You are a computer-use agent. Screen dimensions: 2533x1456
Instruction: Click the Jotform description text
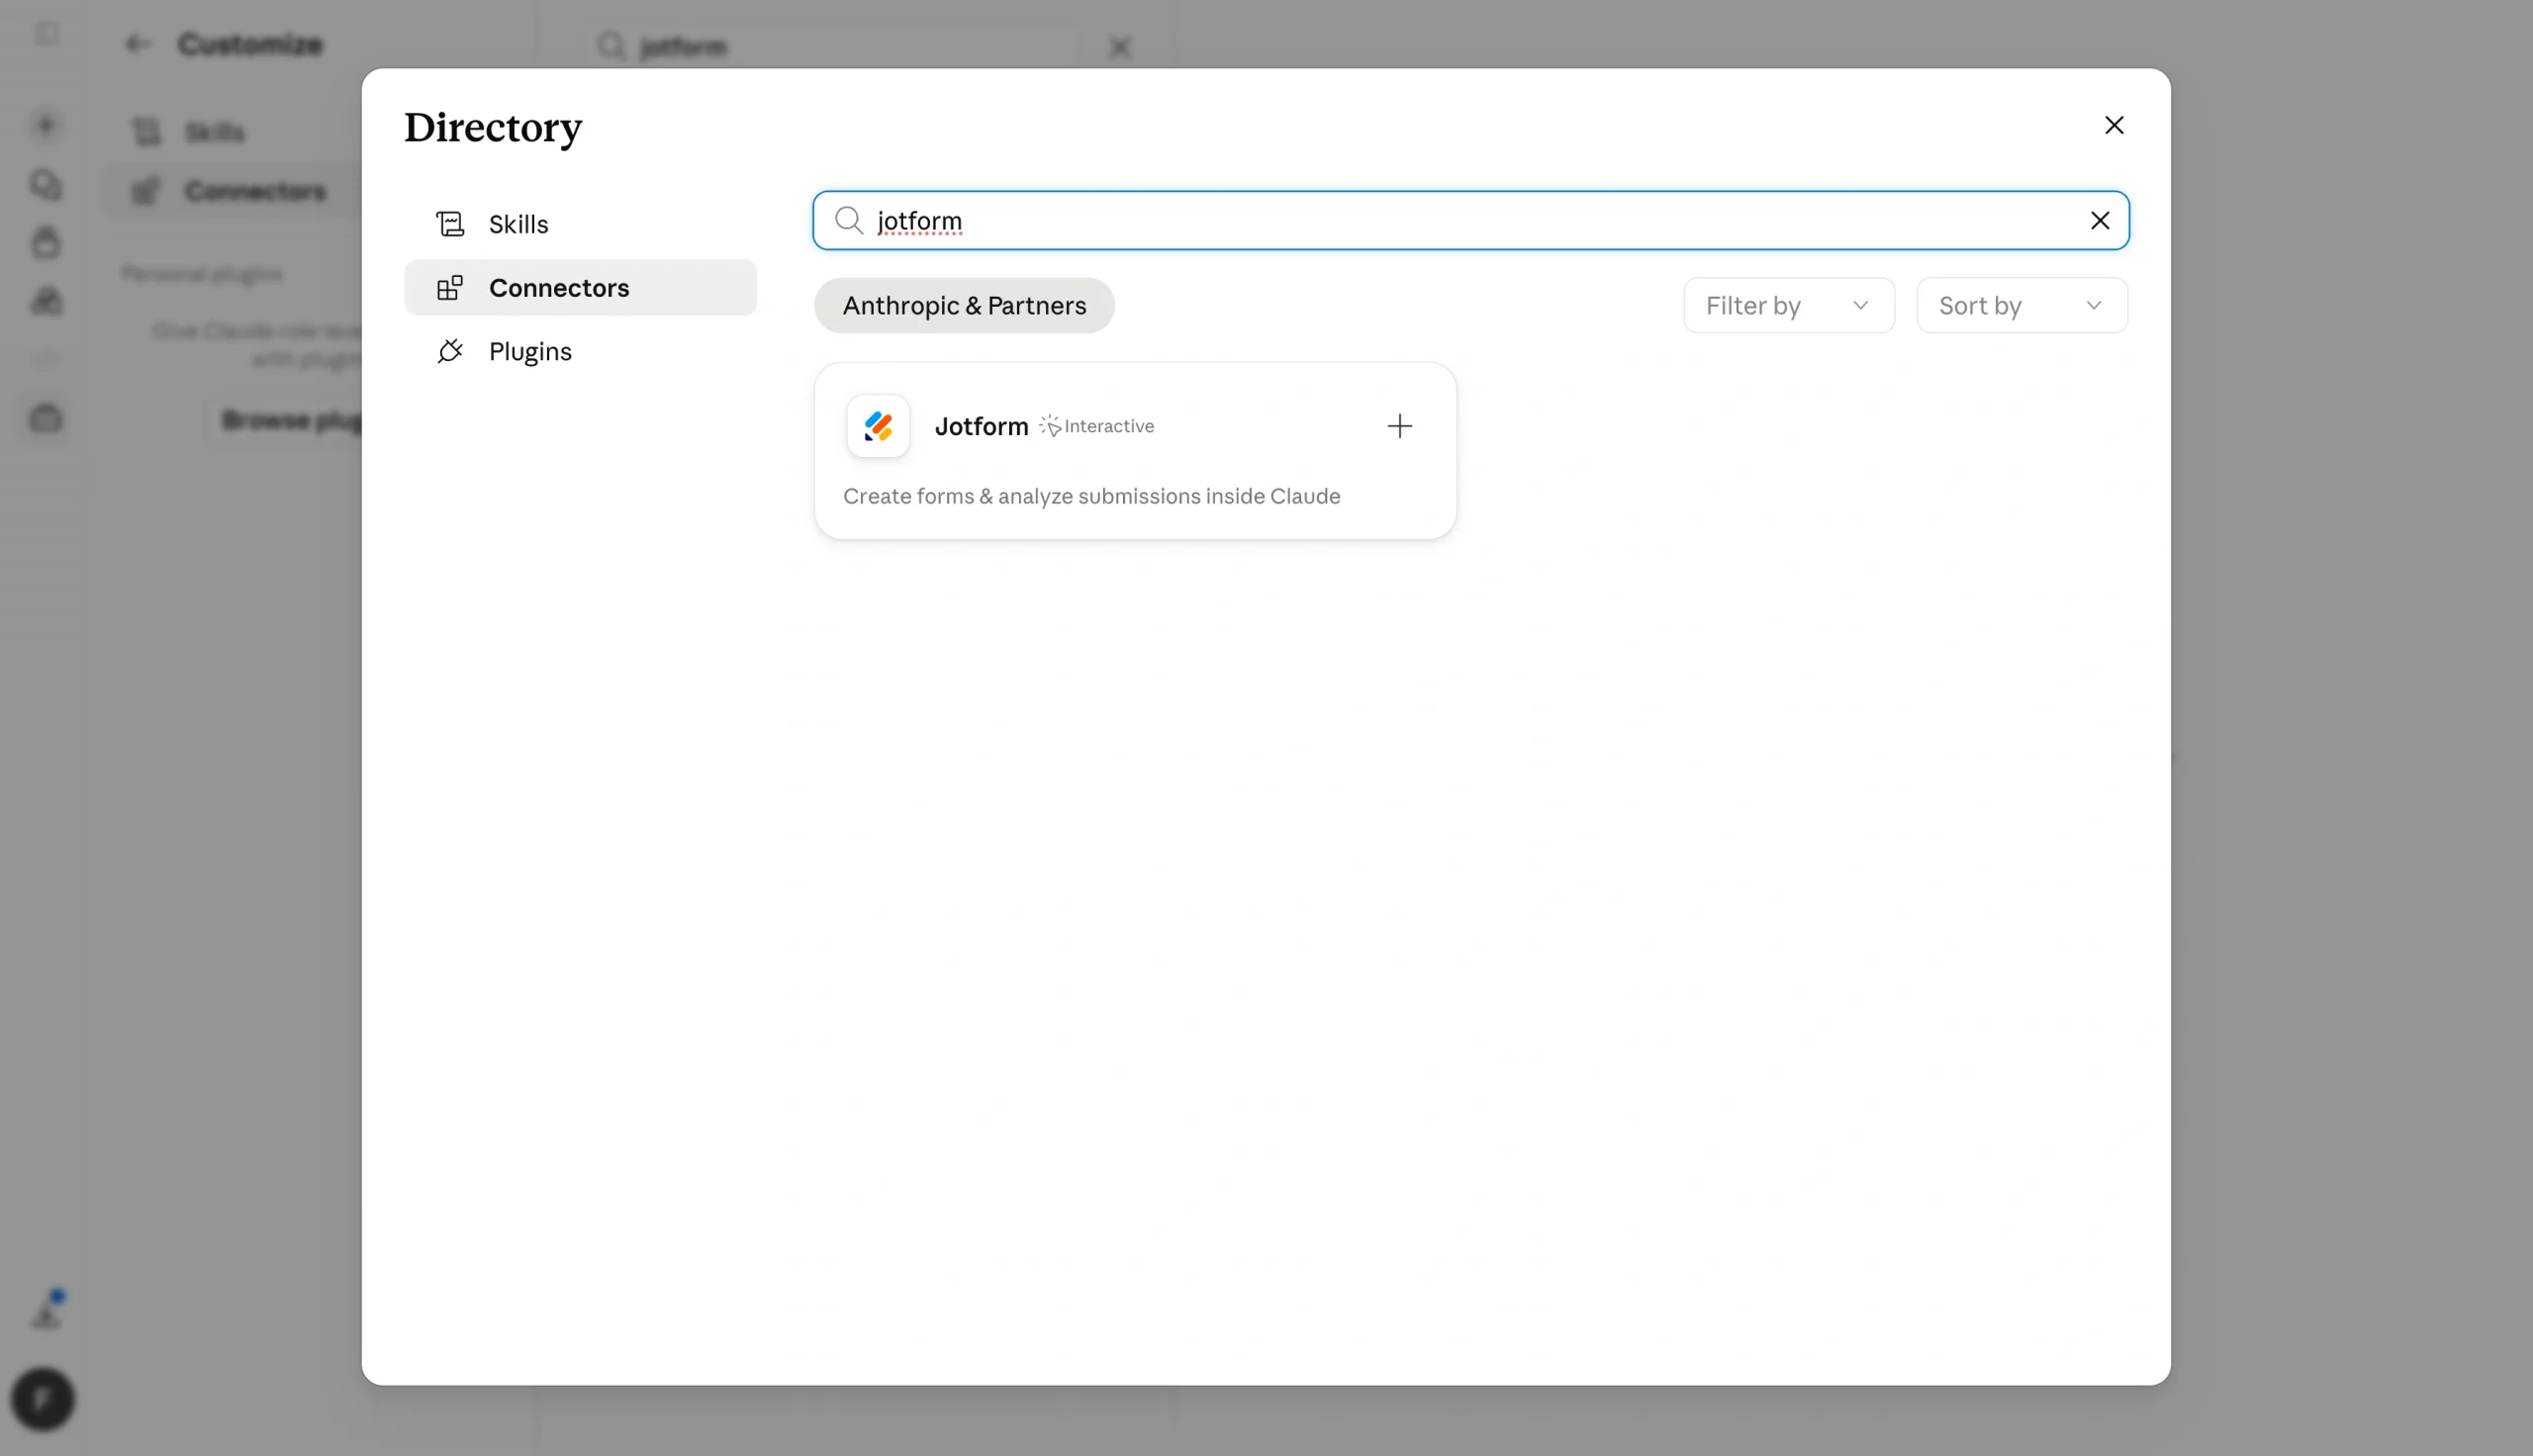tap(1091, 496)
